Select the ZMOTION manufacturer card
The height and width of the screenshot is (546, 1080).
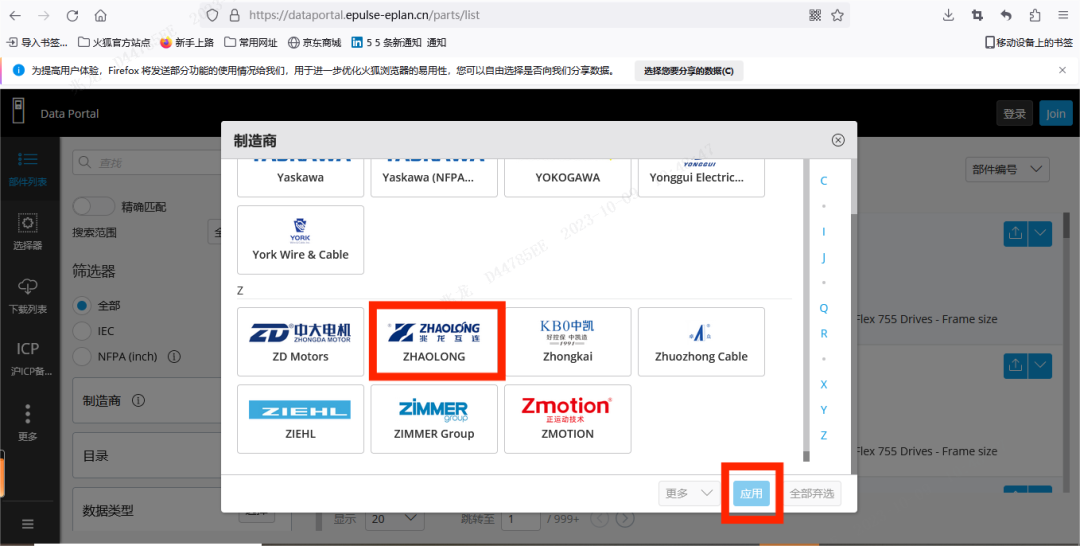click(568, 419)
